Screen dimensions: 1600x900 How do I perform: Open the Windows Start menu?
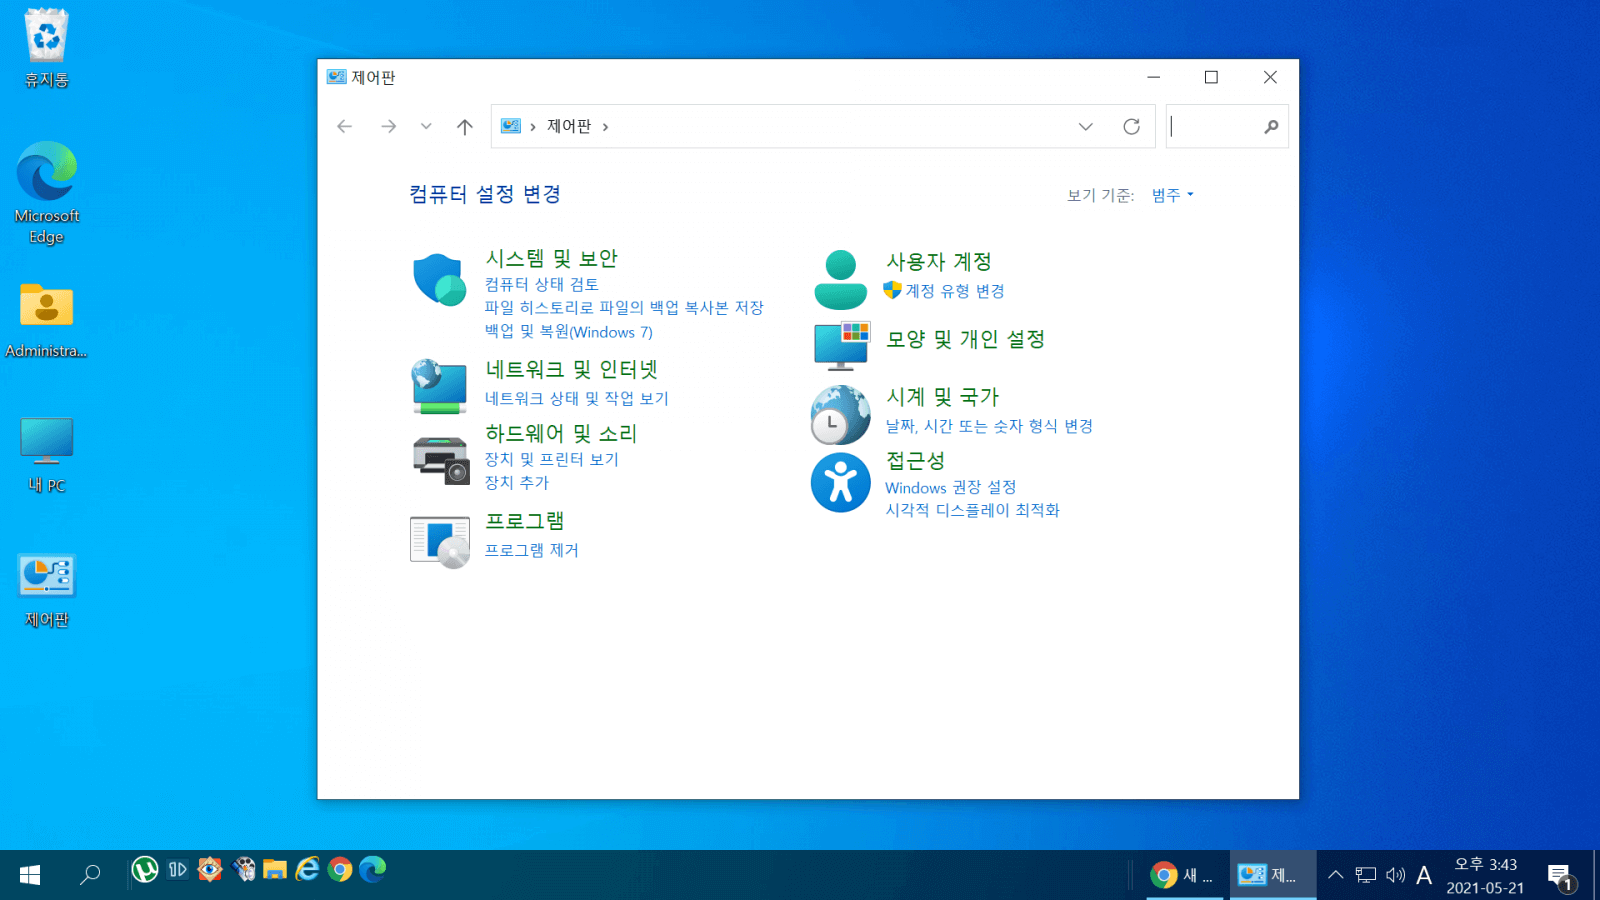tap(30, 875)
